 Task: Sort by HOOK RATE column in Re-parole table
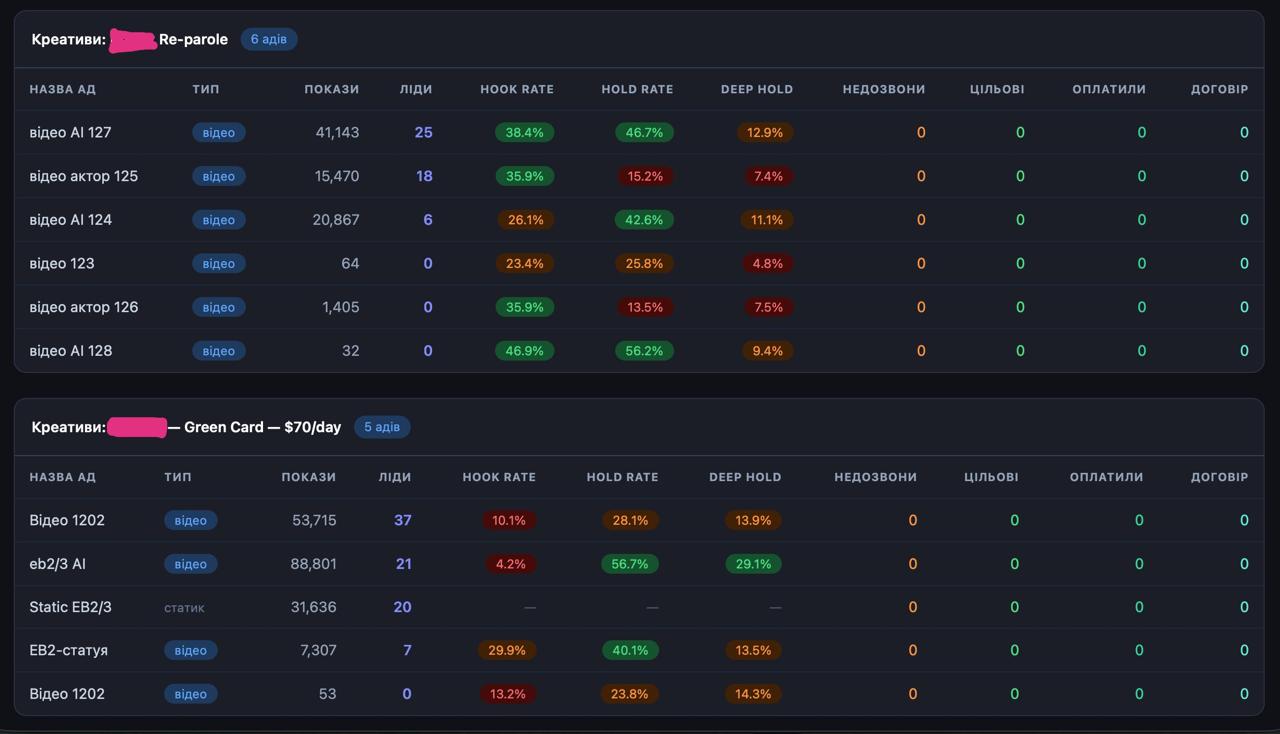(517, 89)
